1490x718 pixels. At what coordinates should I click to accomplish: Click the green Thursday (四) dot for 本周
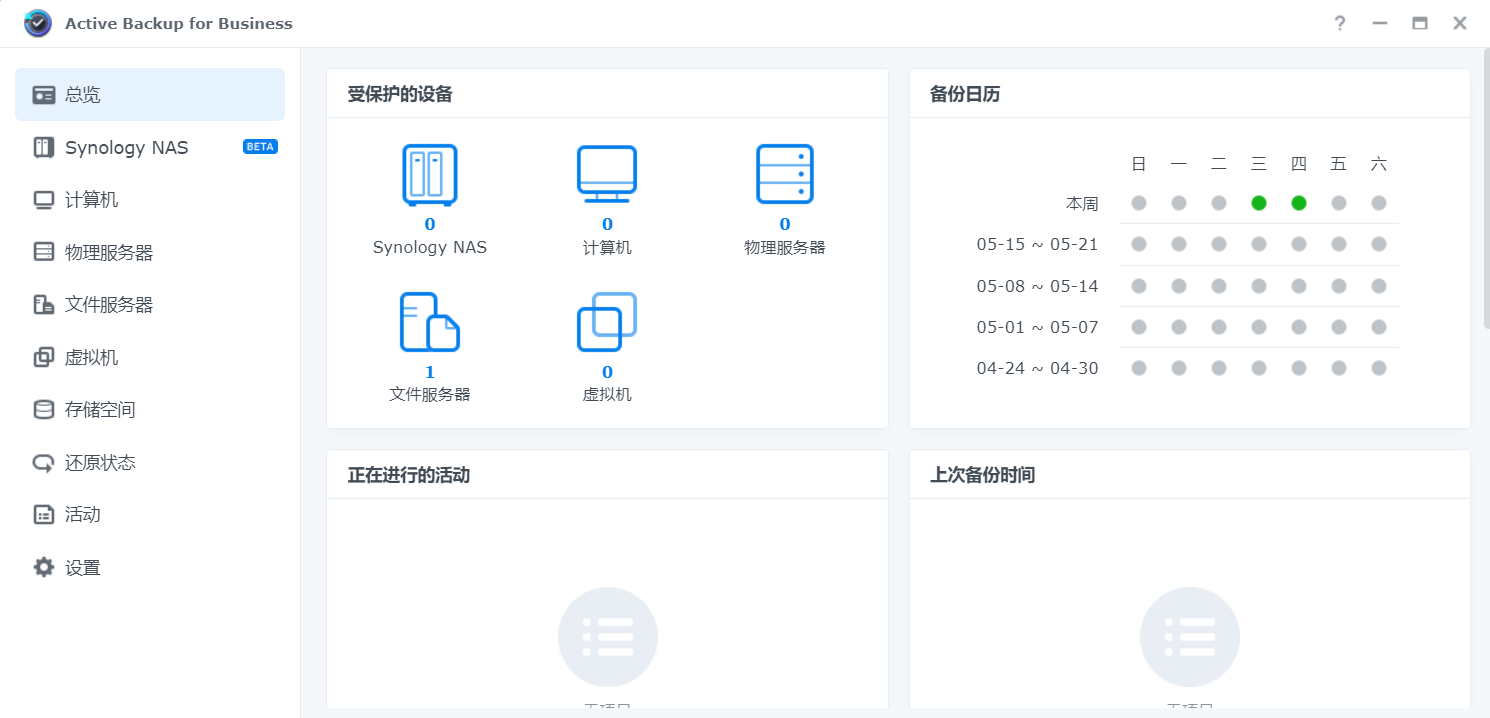coord(1299,203)
